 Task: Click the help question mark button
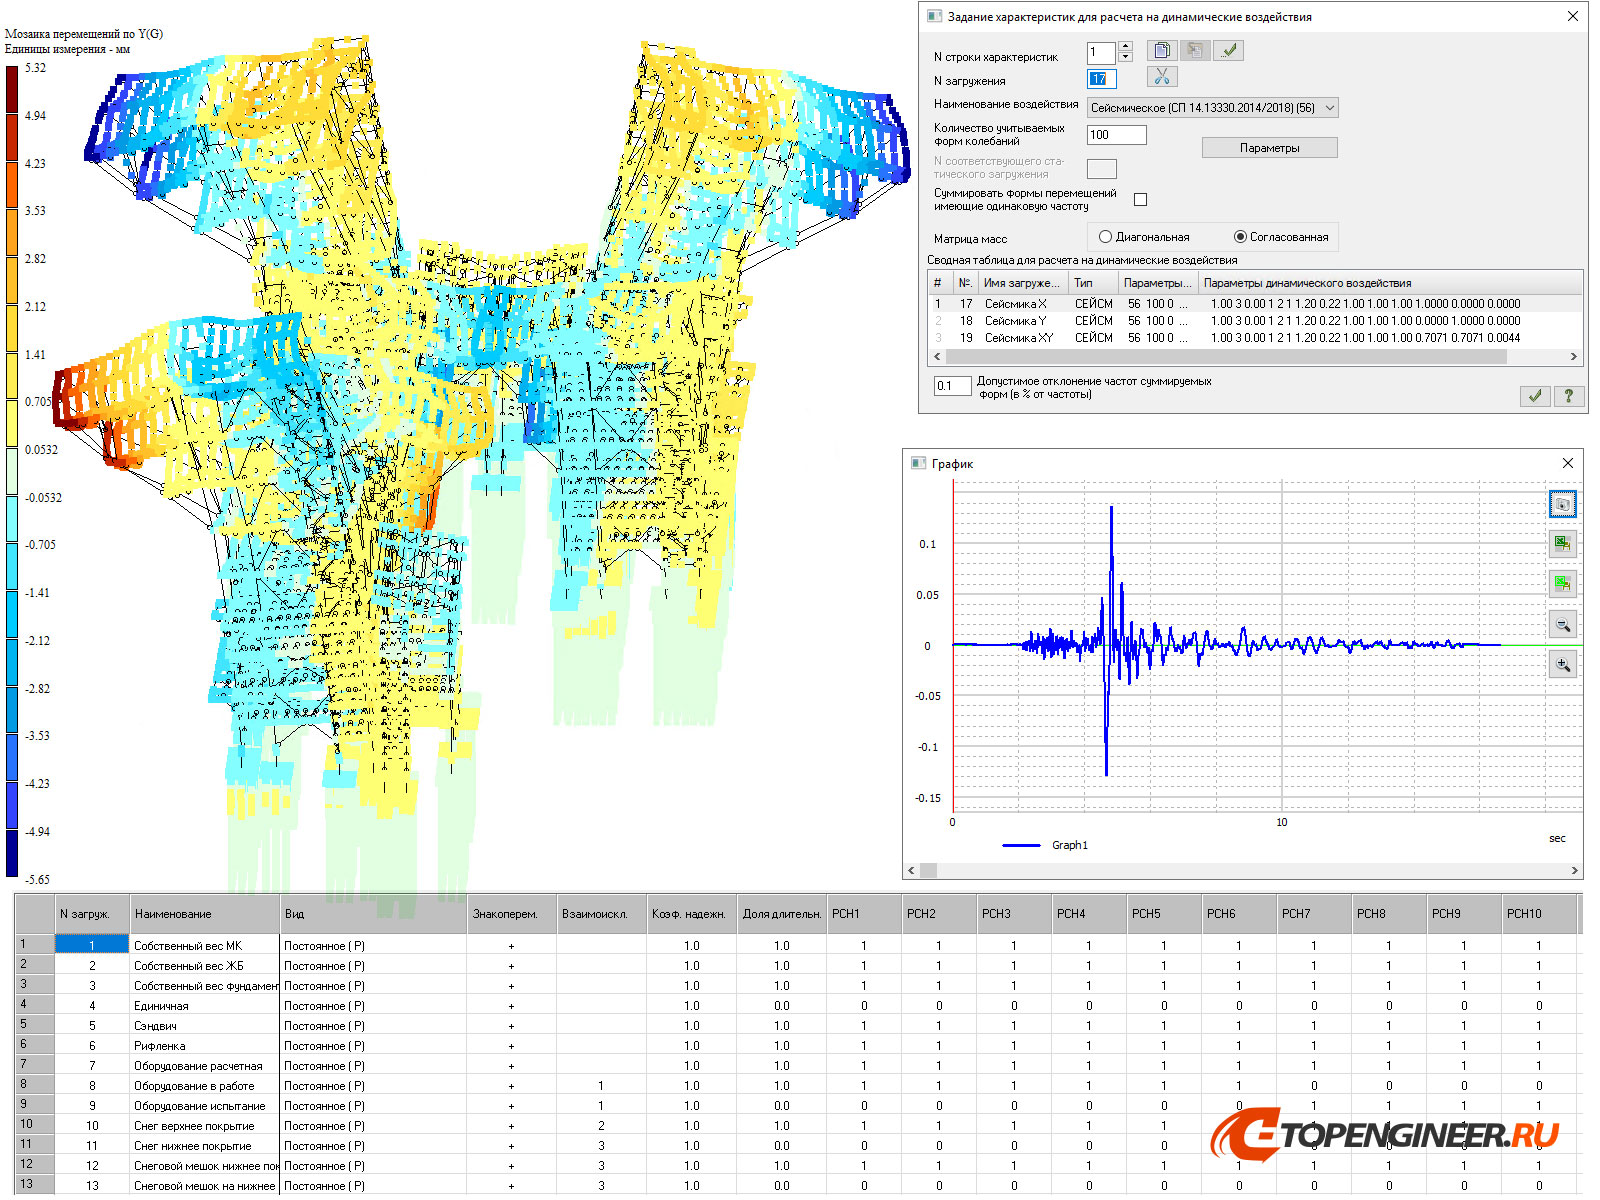(1568, 396)
